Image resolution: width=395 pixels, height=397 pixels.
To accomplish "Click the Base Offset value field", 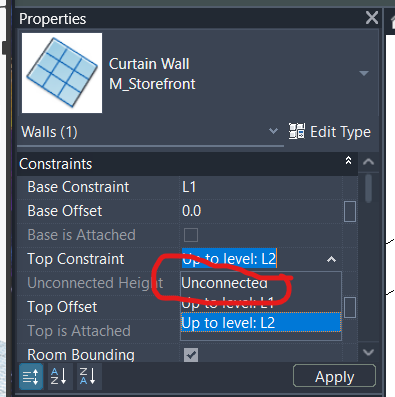I will 261,211.
